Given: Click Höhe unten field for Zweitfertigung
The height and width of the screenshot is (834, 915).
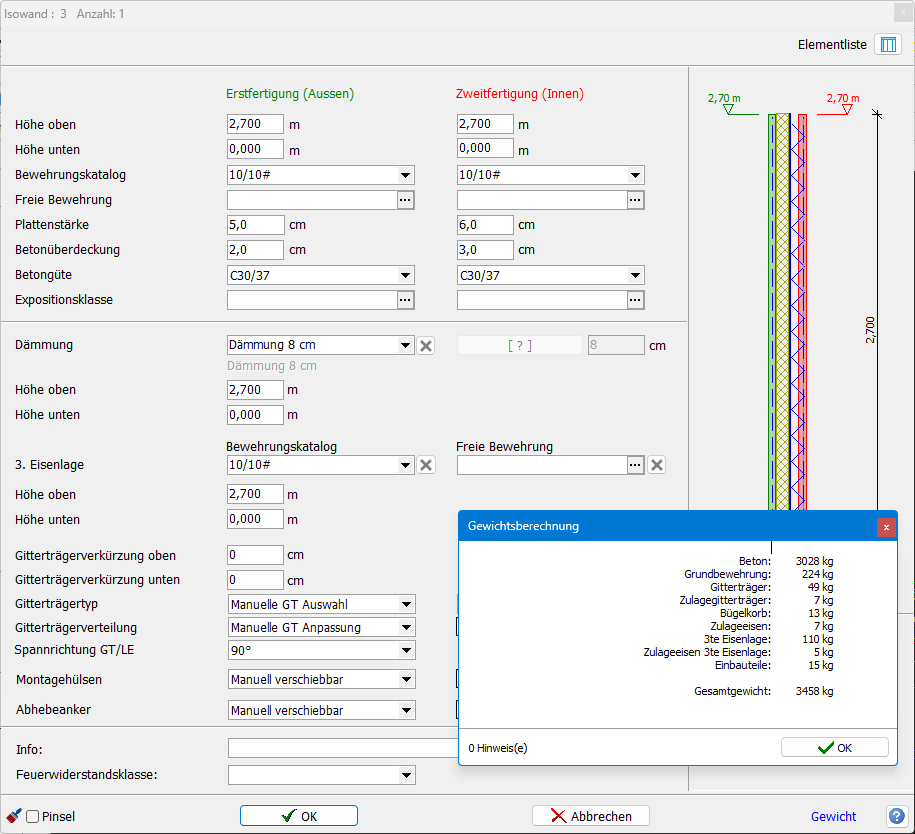Looking at the screenshot, I should [485, 148].
